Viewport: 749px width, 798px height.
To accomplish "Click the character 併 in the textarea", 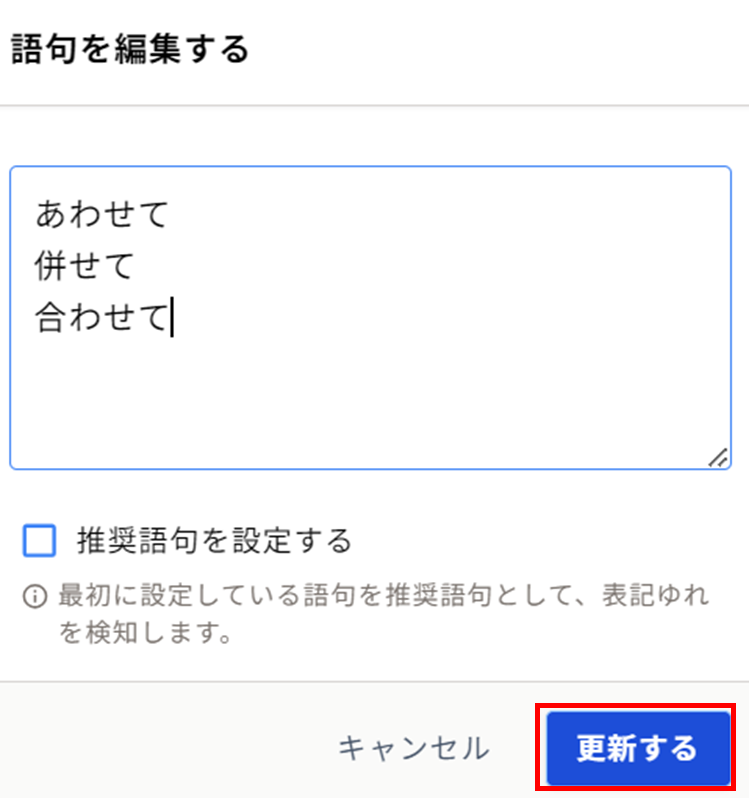I will pyautogui.click(x=50, y=266).
